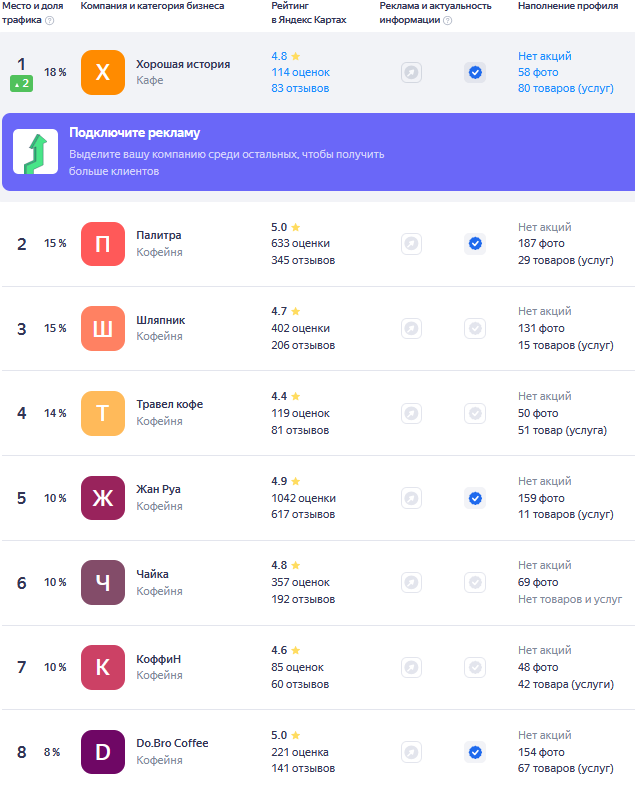635x795 pixels.
Task: Click the green rank change badge
Action: (x=22, y=83)
